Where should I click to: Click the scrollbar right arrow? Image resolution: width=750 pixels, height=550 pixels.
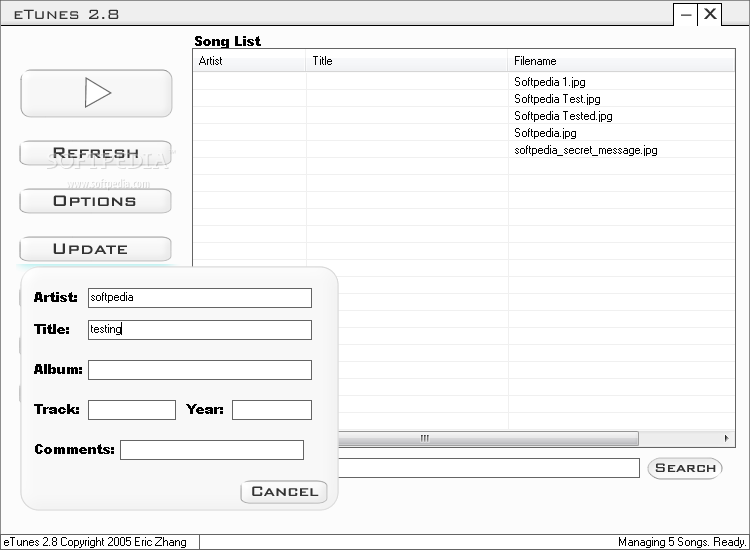tap(727, 438)
